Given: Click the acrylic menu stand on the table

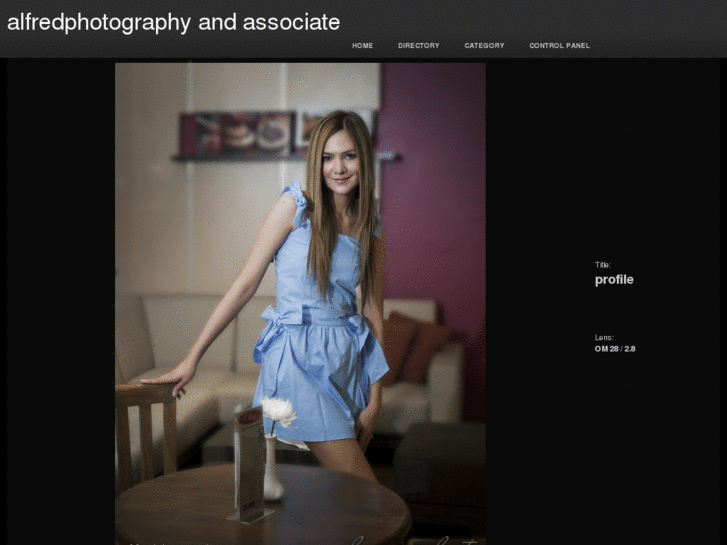Looking at the screenshot, I should pos(247,460).
